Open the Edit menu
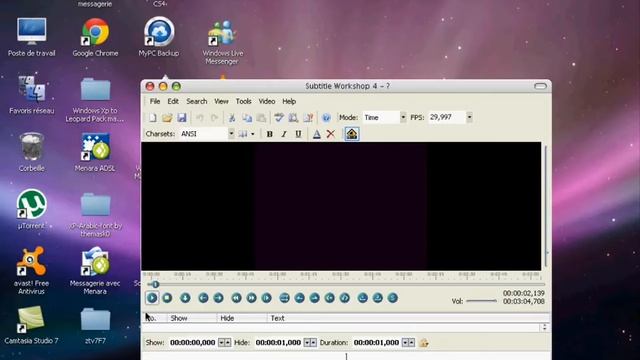 pyautogui.click(x=173, y=101)
